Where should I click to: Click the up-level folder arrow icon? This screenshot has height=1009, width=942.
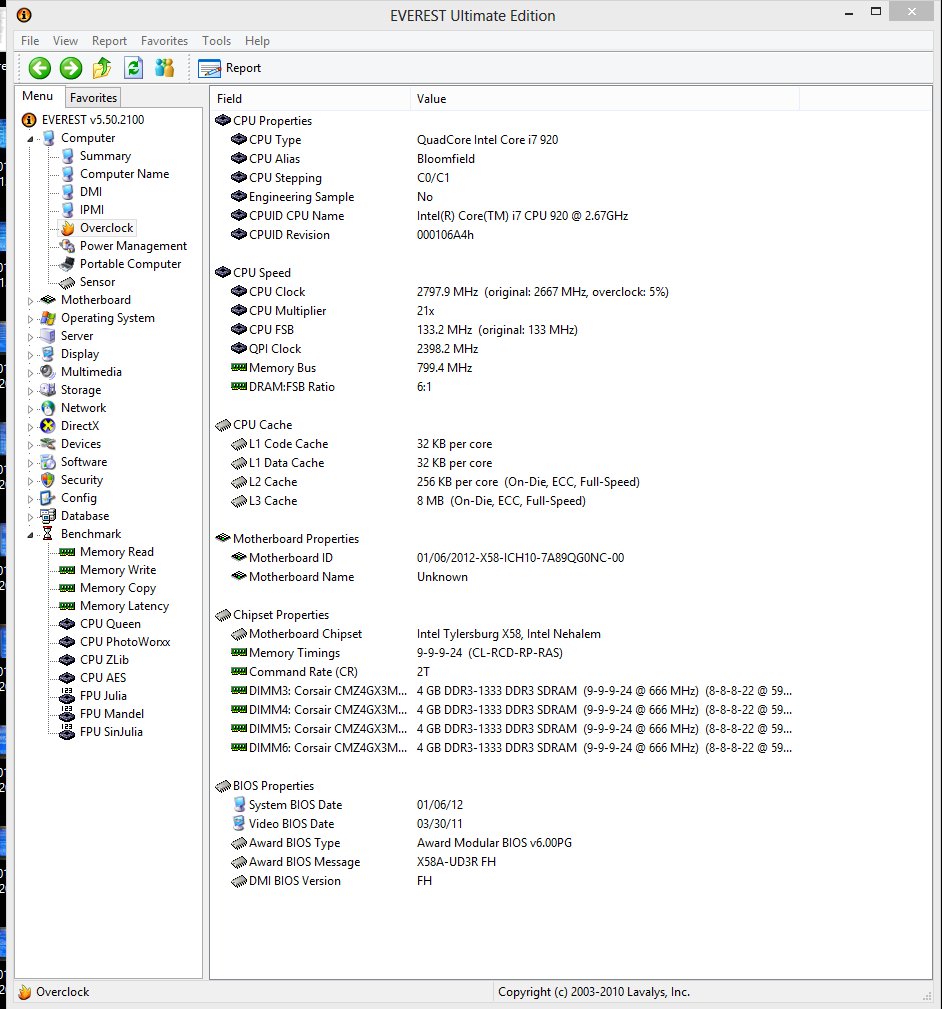tap(102, 68)
